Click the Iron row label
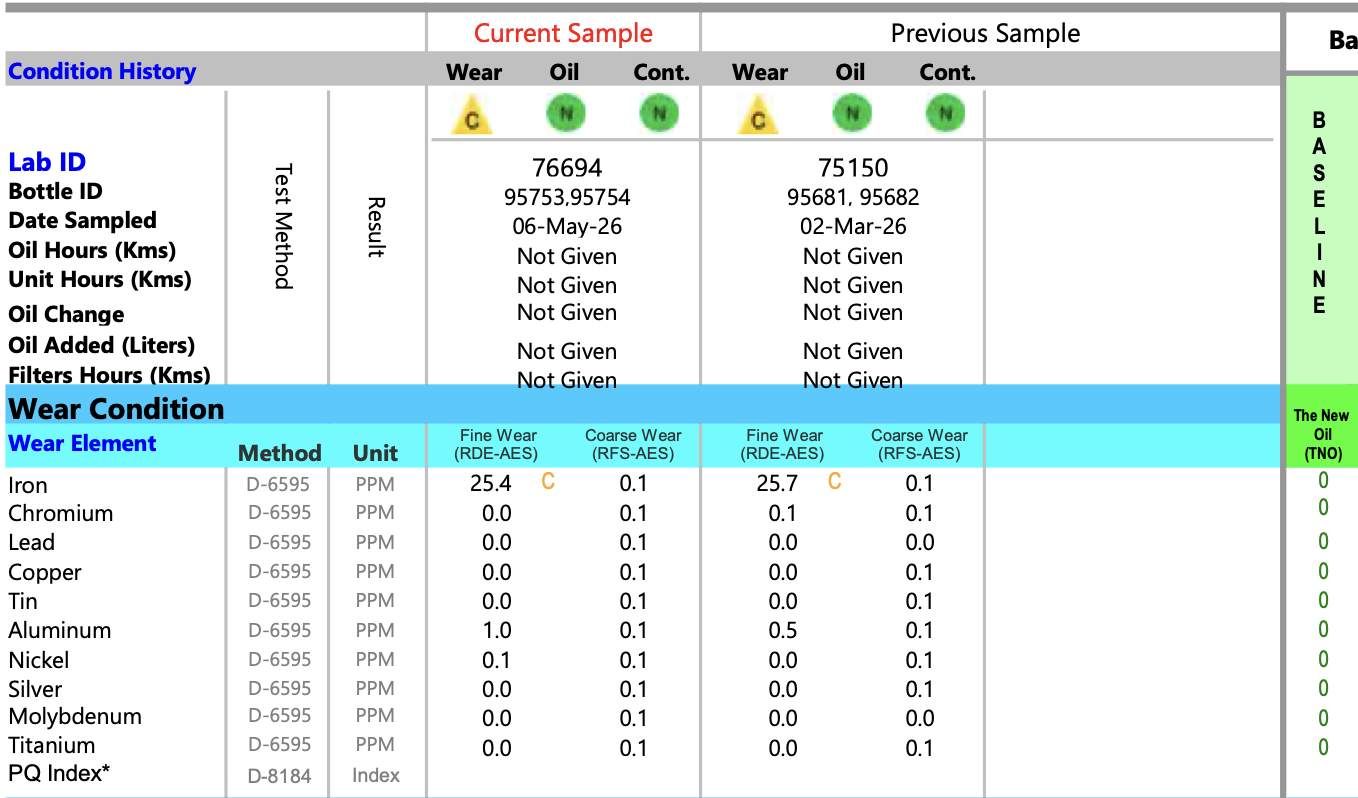 tap(28, 485)
